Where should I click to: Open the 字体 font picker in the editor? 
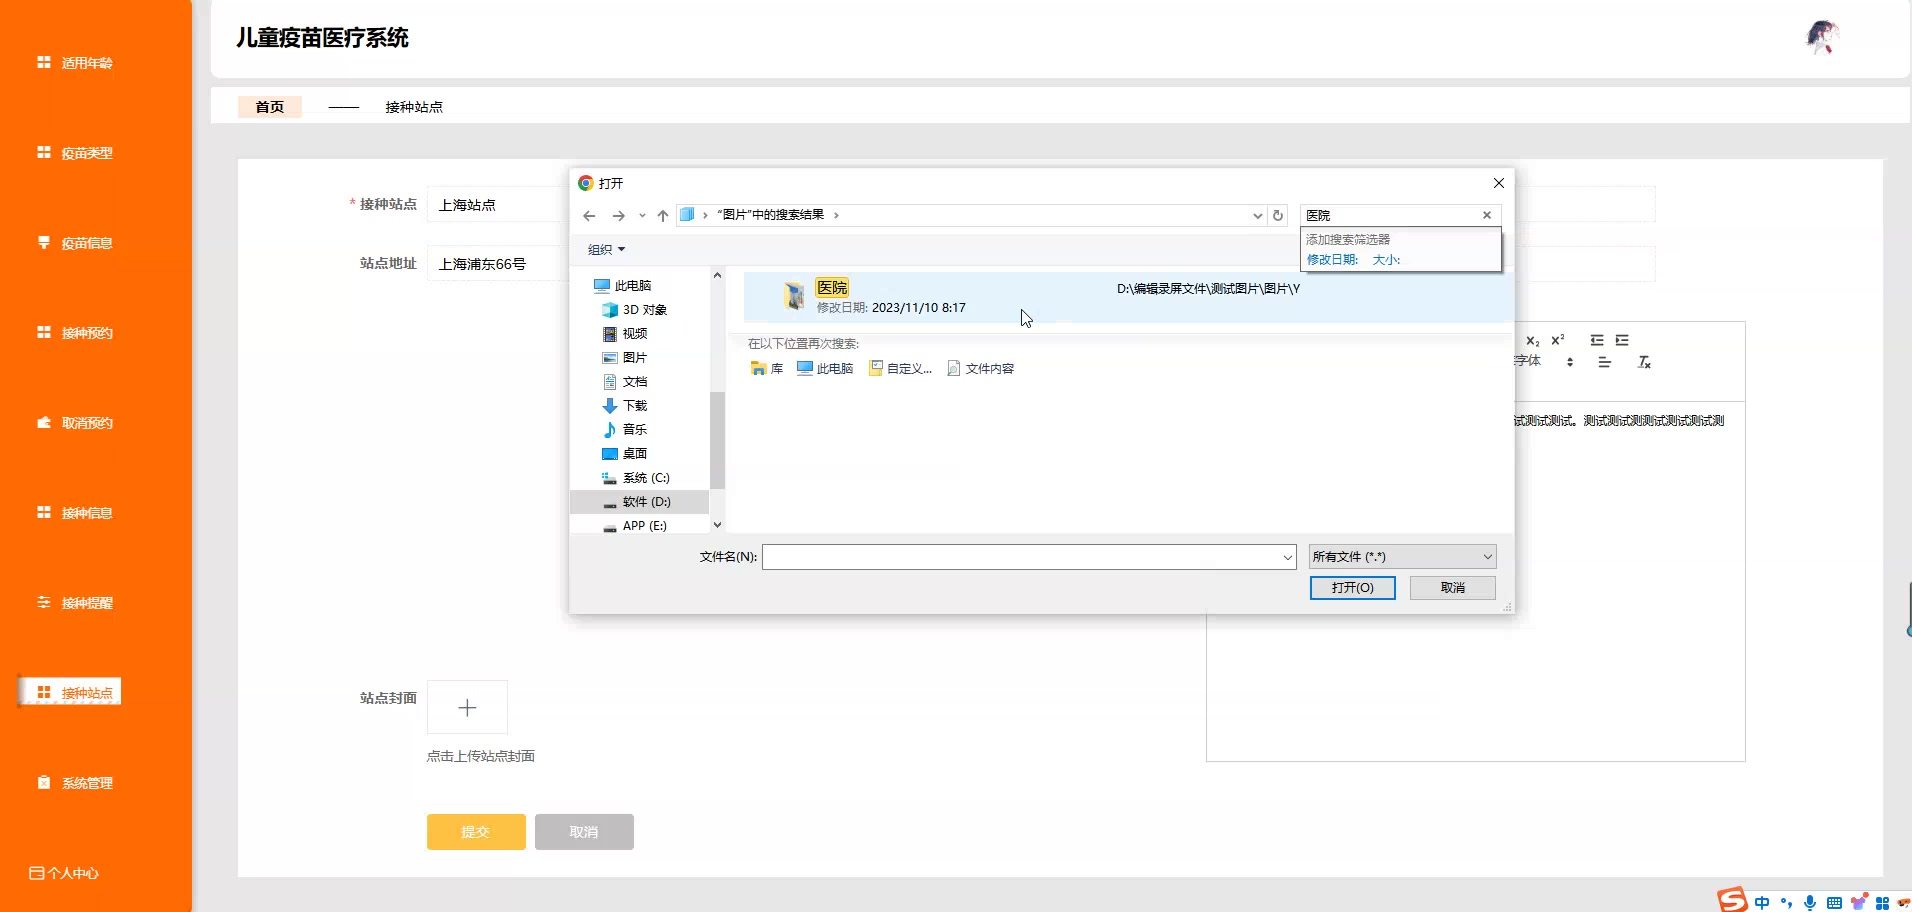pyautogui.click(x=1545, y=361)
